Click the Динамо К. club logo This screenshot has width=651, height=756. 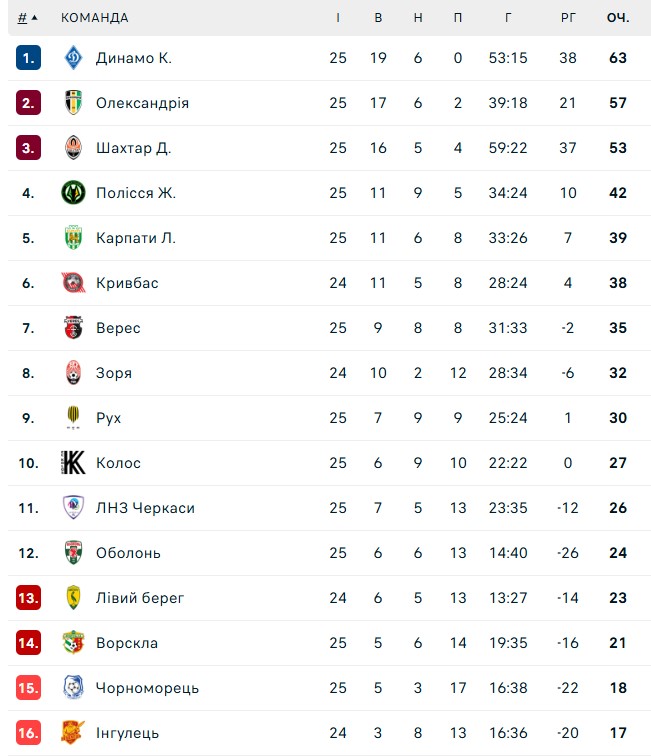[73, 58]
